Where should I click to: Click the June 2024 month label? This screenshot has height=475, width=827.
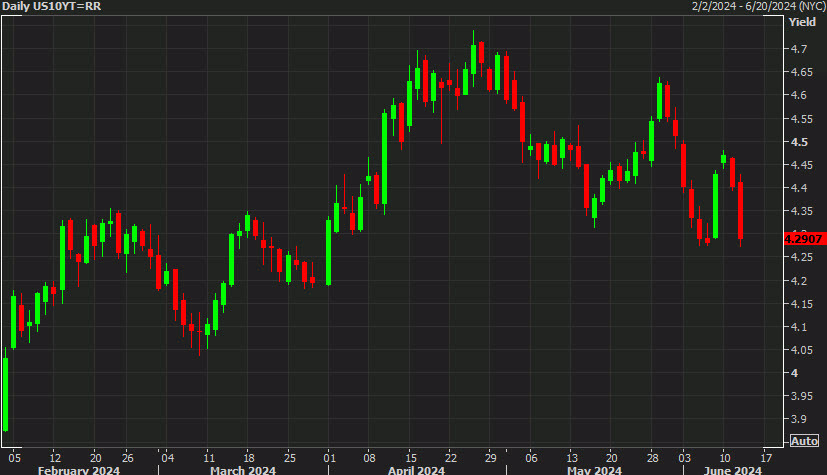(732, 470)
